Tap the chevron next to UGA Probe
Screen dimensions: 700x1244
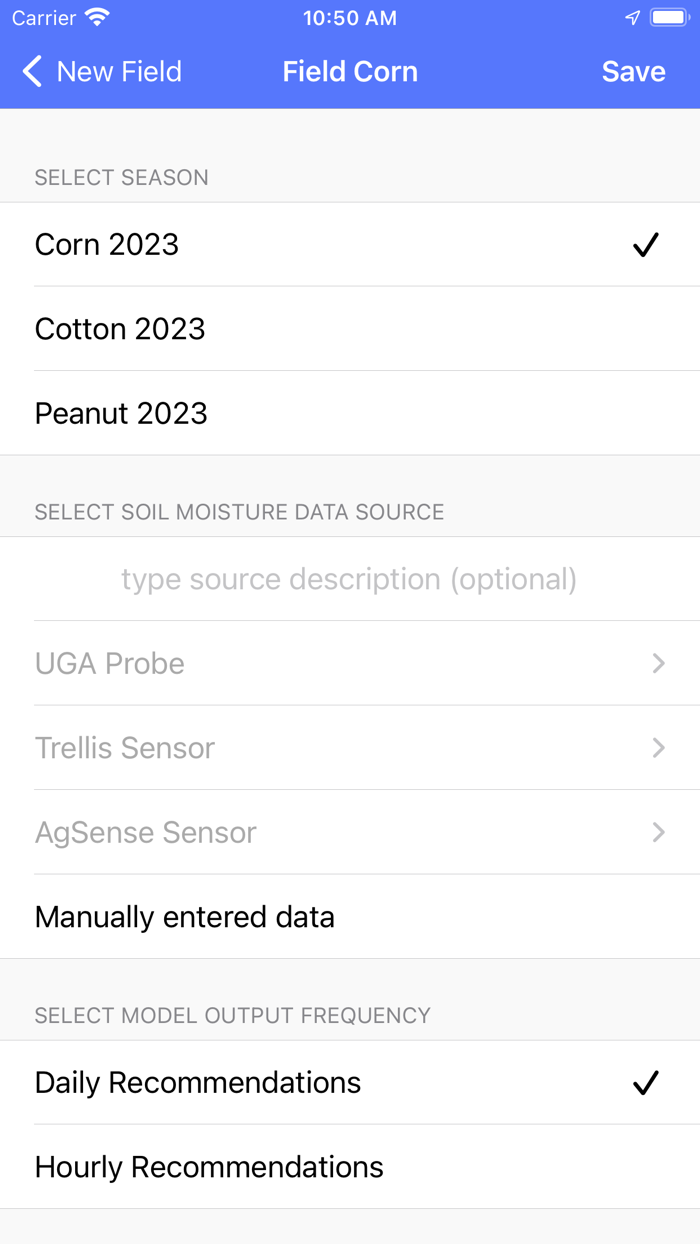[657, 663]
